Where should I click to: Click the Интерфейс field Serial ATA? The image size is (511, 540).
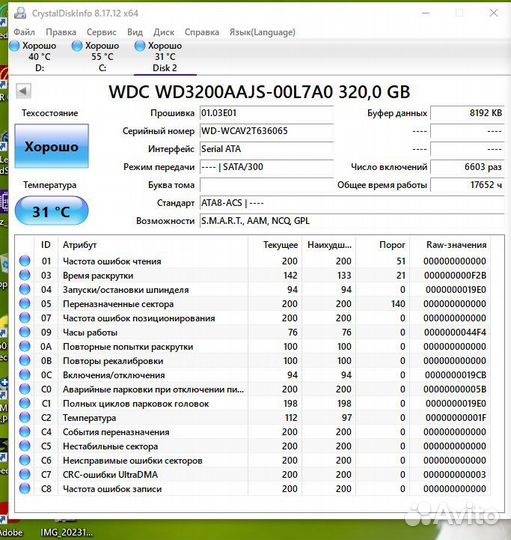click(x=266, y=149)
